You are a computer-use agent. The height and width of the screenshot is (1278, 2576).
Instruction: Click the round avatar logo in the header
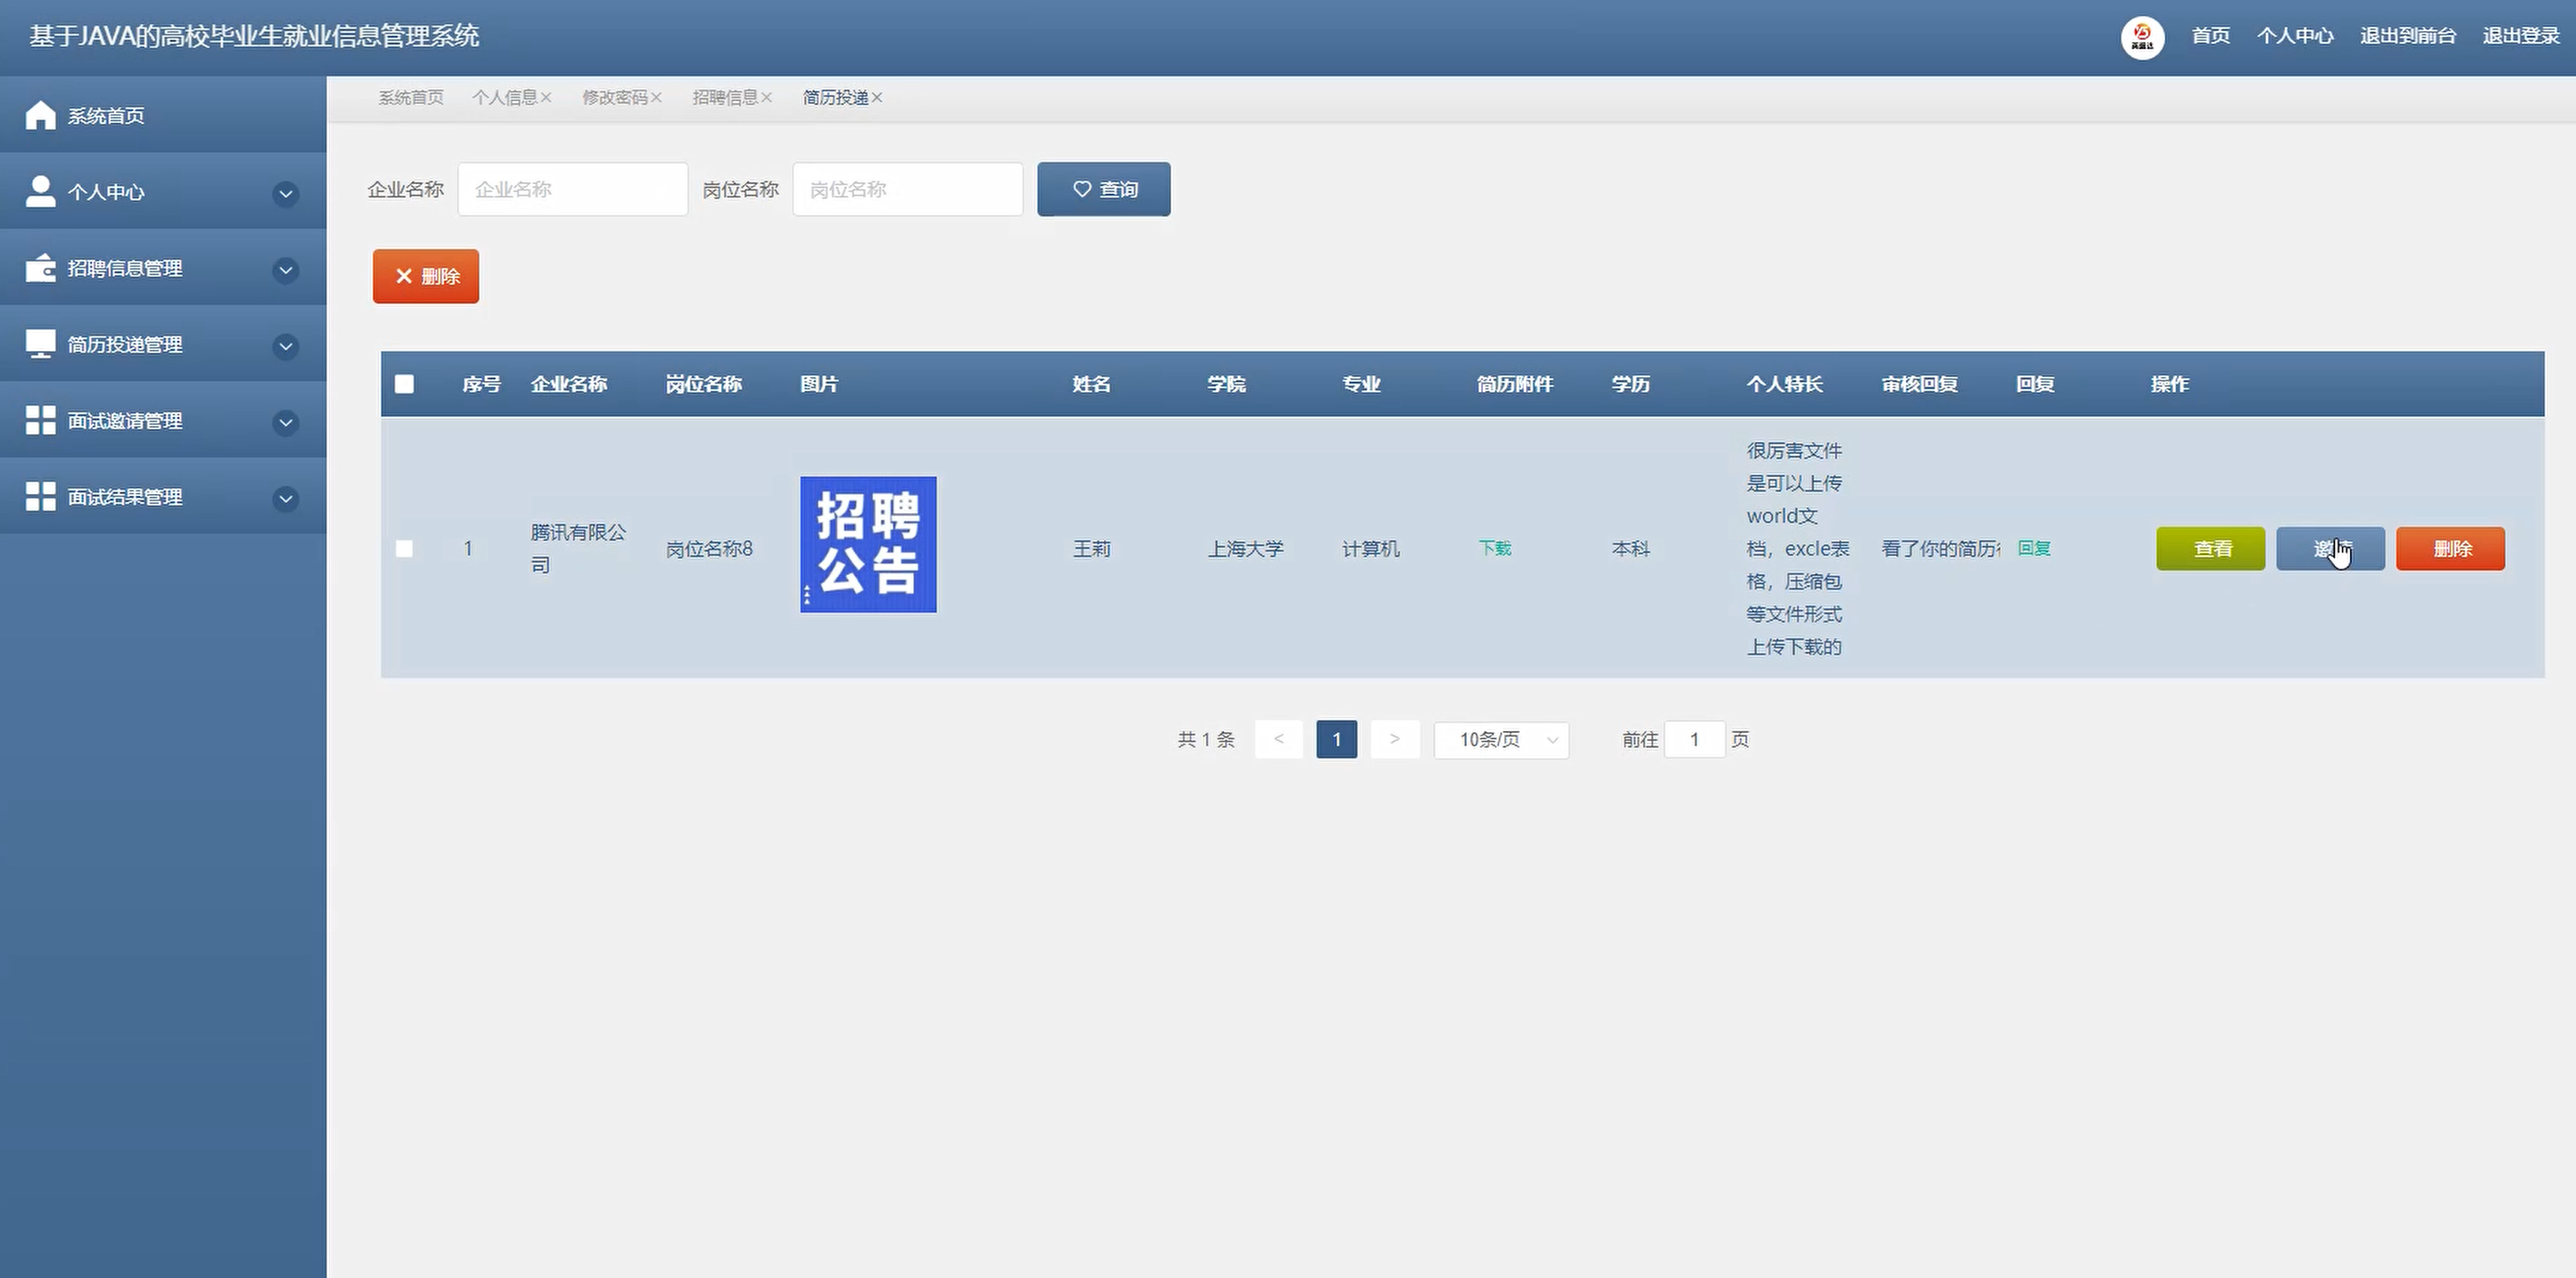[2142, 38]
